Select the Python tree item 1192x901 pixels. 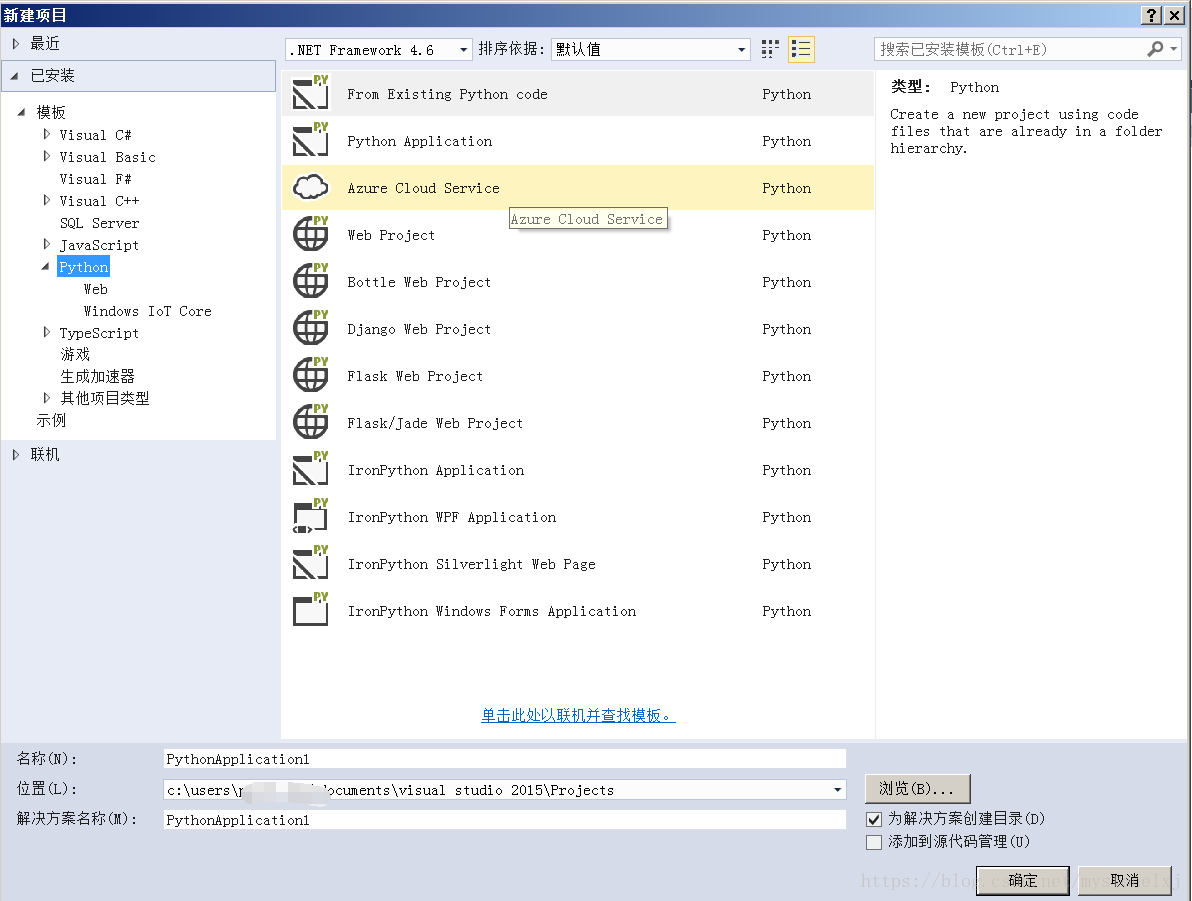(x=84, y=267)
